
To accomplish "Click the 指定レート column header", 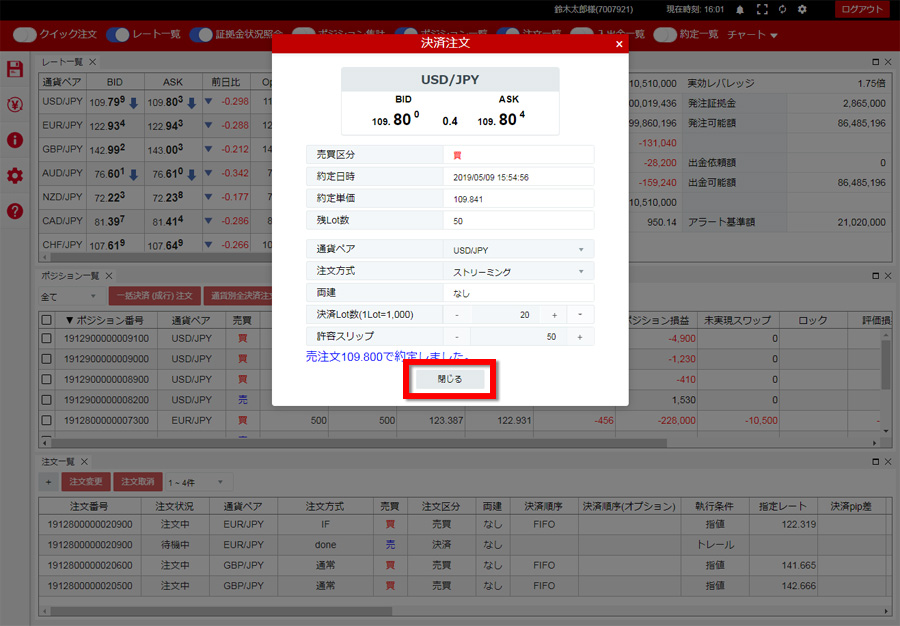I will coord(782,506).
